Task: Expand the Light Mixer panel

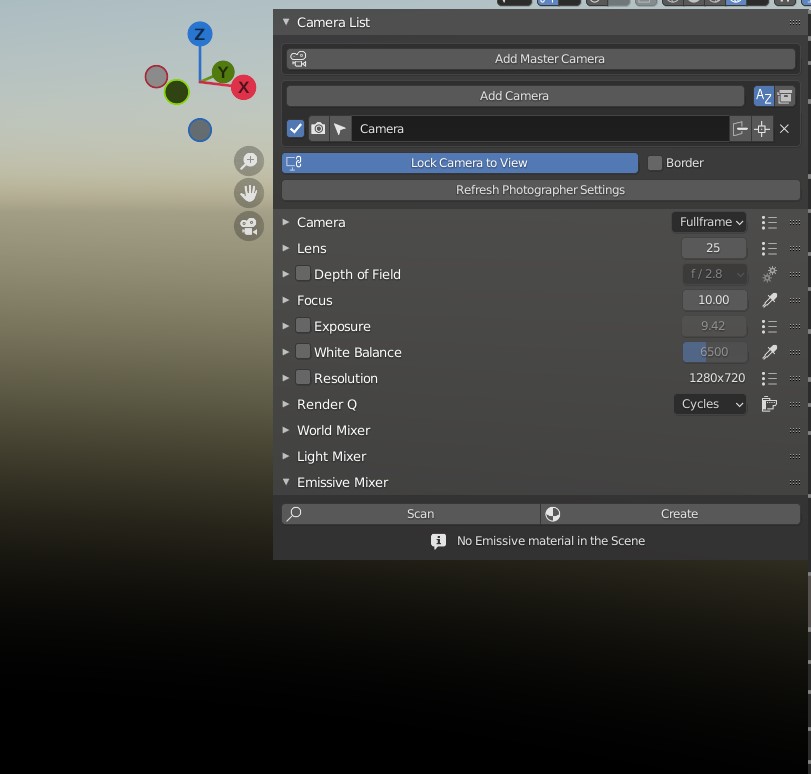Action: coord(286,456)
